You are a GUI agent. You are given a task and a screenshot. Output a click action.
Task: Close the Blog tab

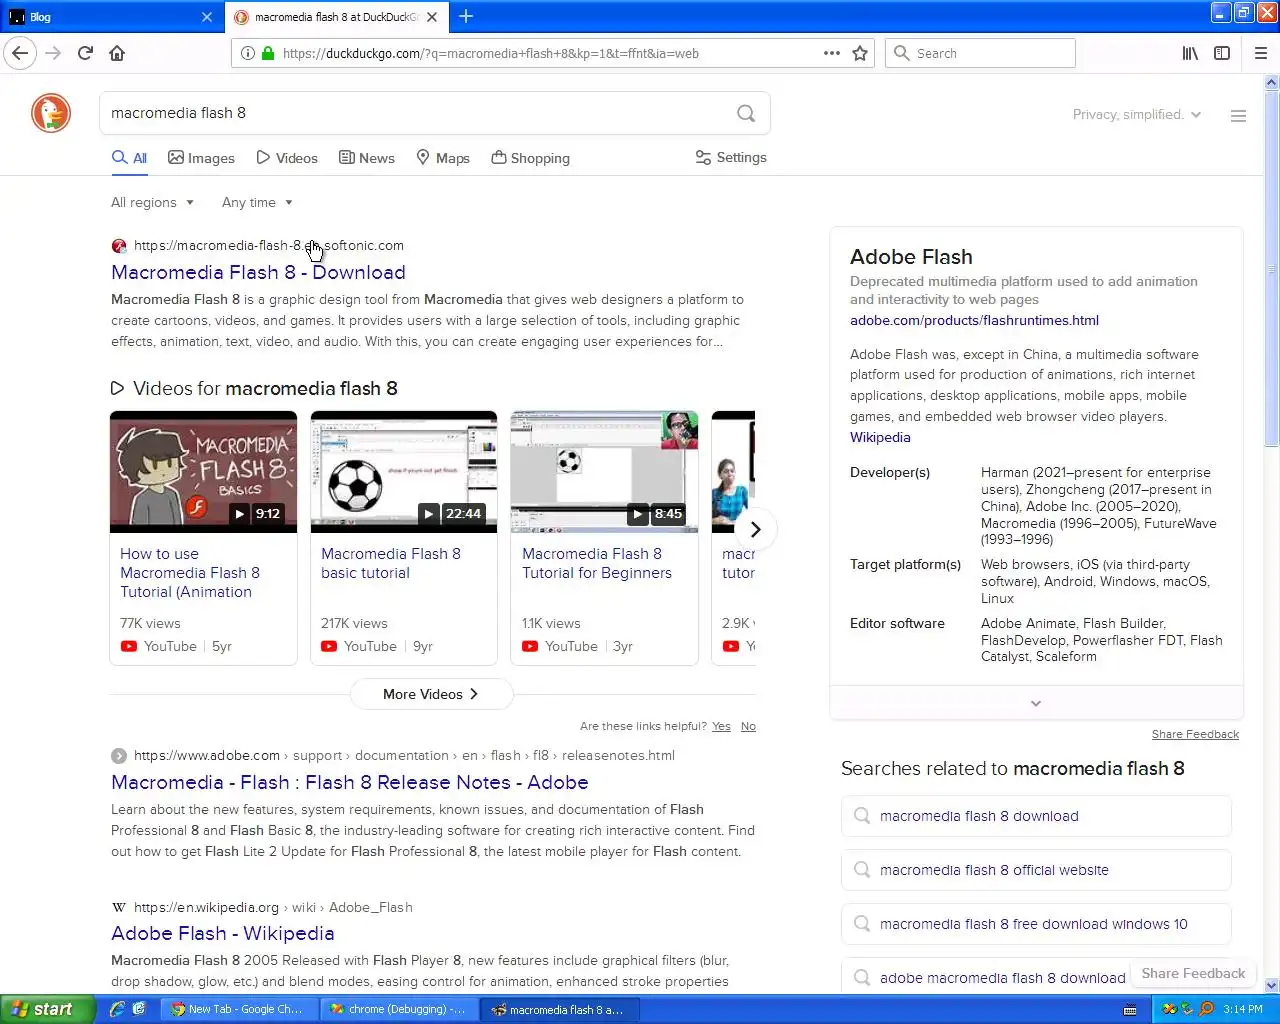click(206, 17)
